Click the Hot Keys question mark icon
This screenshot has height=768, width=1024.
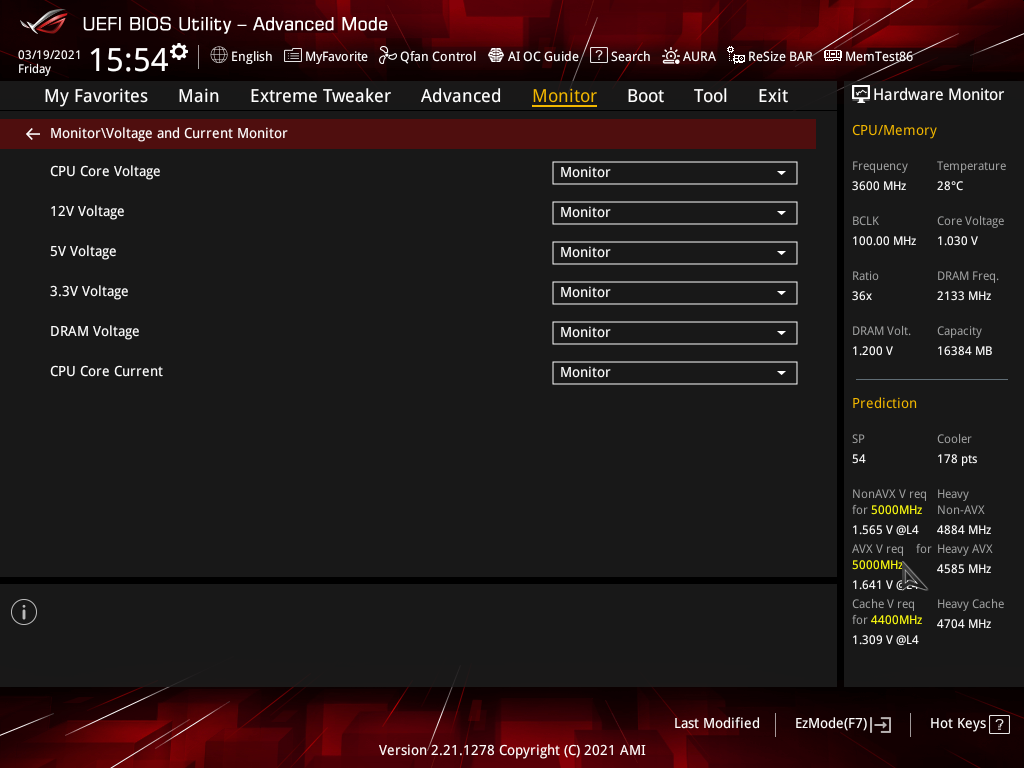999,724
